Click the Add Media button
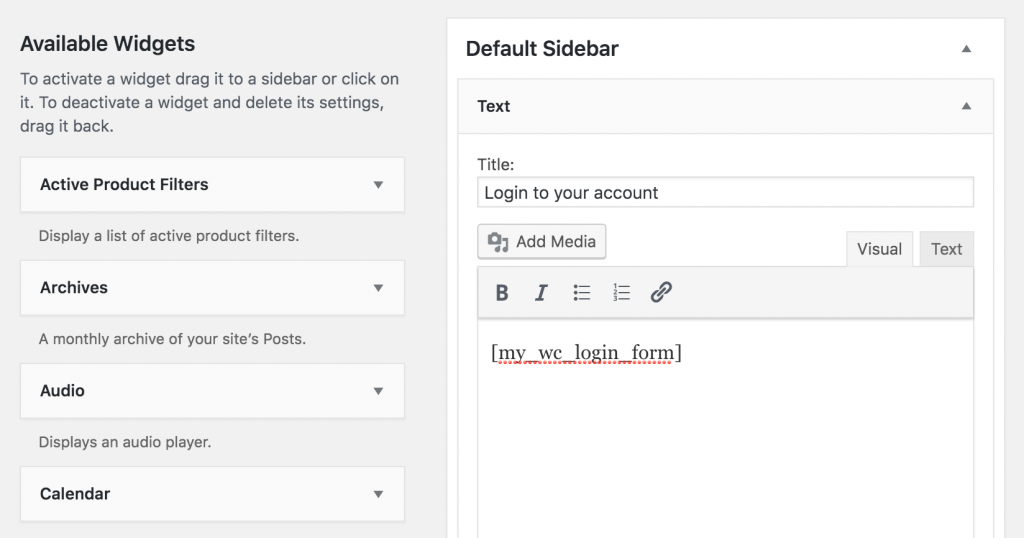1024x538 pixels. 542,242
